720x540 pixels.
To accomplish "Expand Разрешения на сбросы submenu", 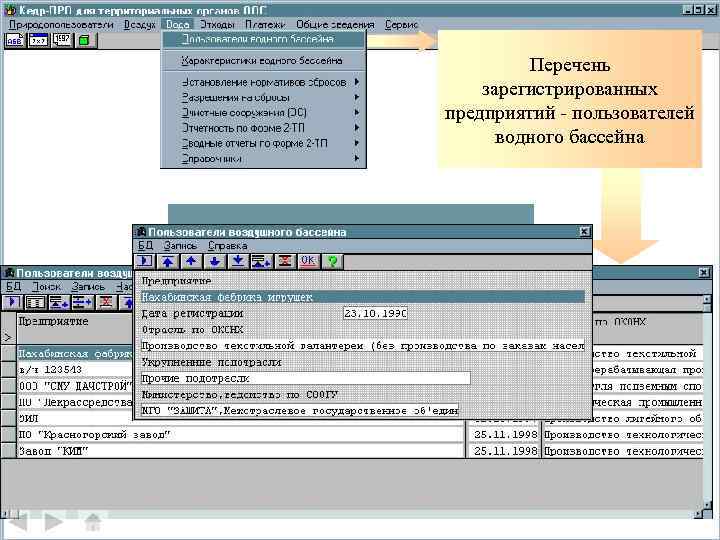I will 263,97.
